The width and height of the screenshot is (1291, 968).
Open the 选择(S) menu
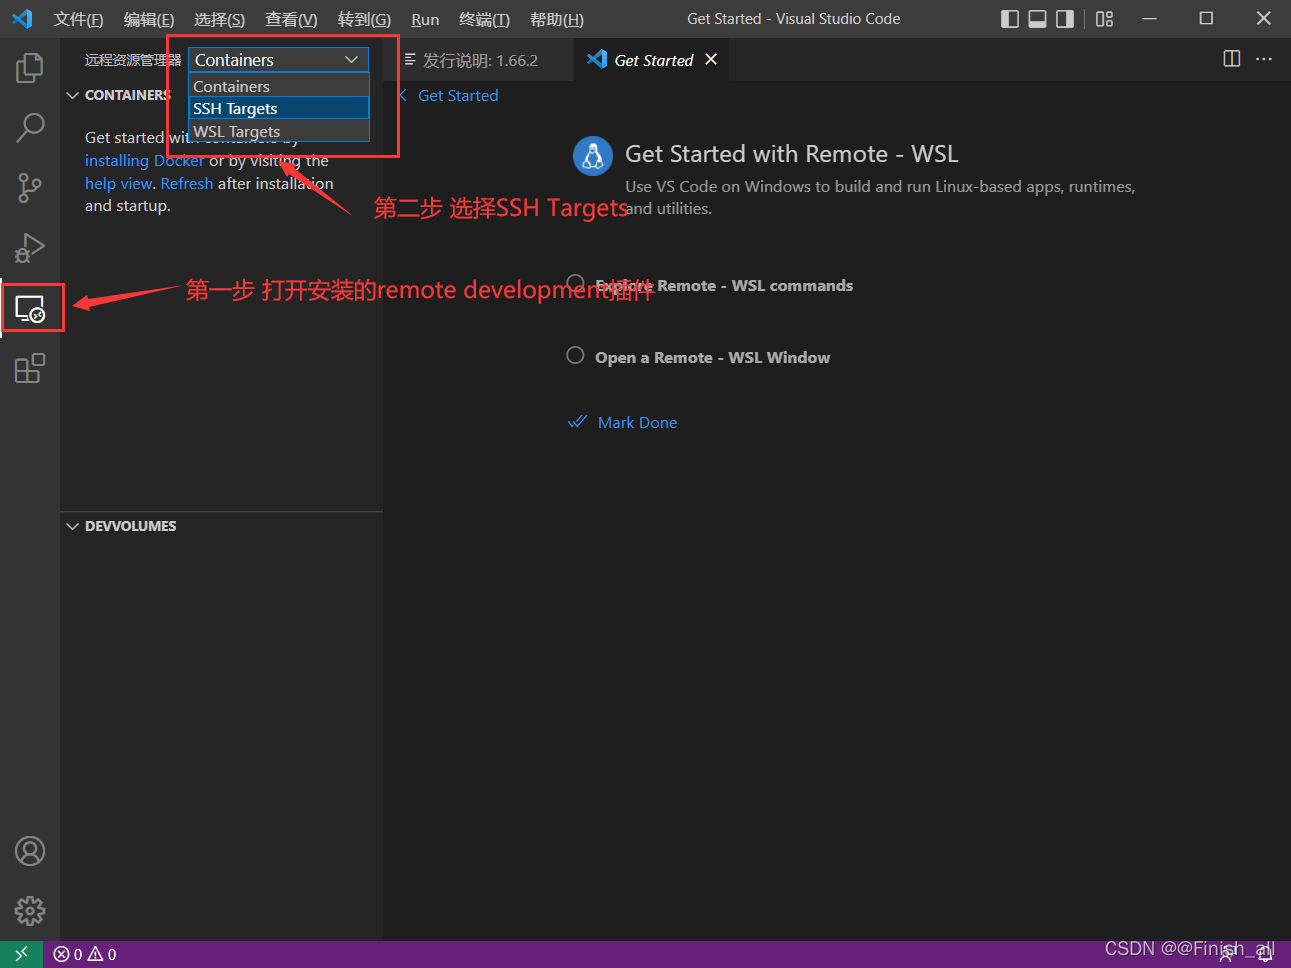coord(219,19)
